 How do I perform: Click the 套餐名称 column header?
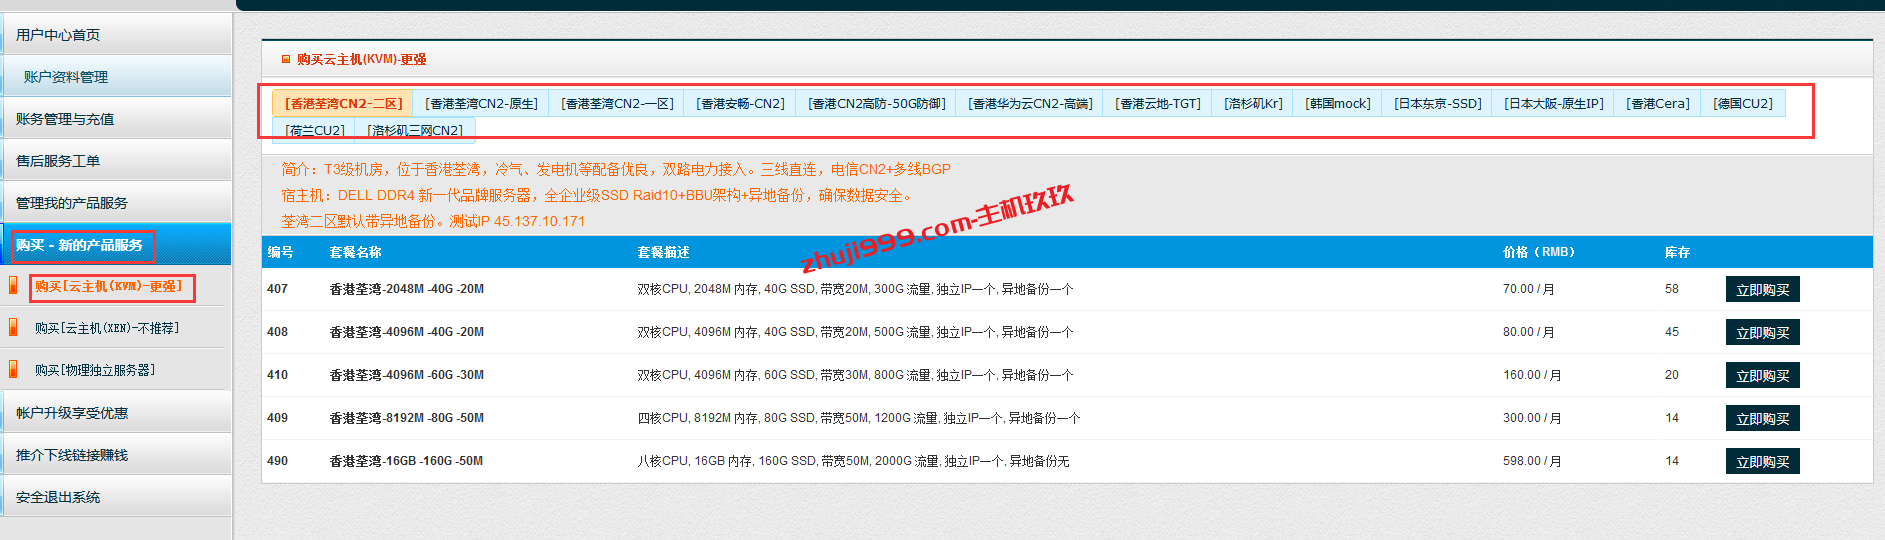(x=355, y=252)
